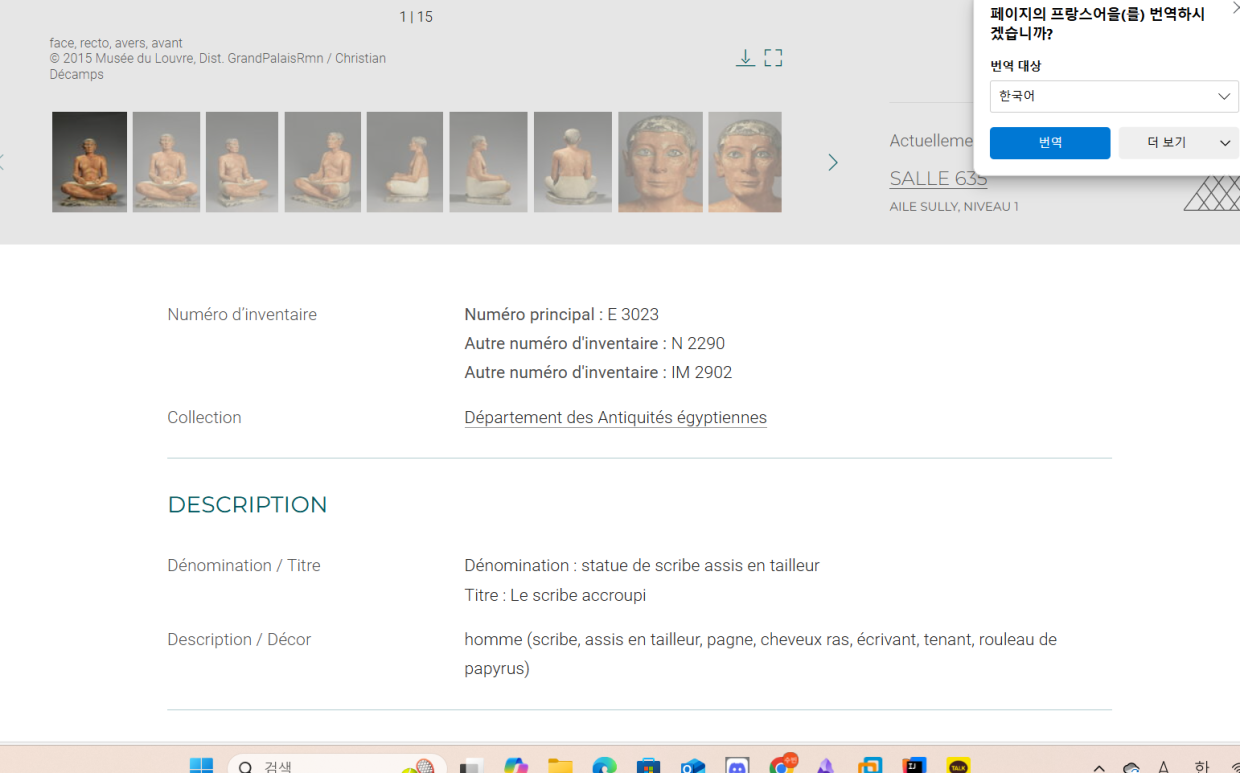
Task: Click the caption face, recto, avers, avant
Action: click(116, 43)
